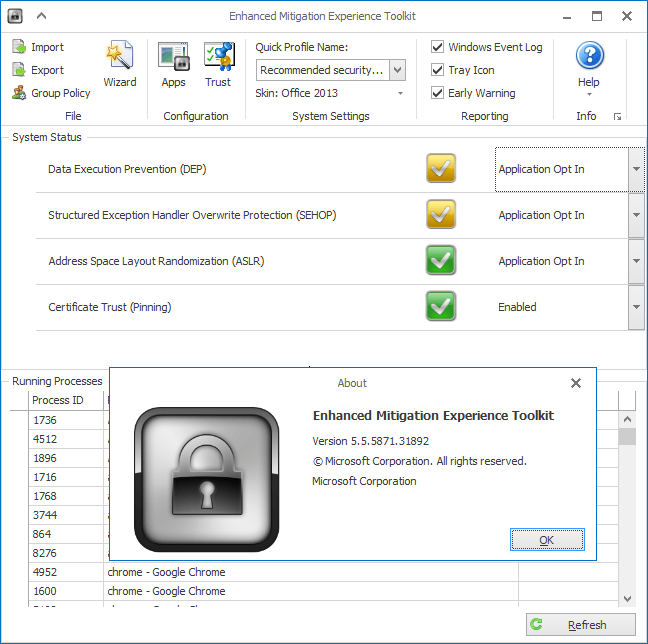Click the Recommended security profile field
Image resolution: width=648 pixels, height=644 pixels.
322,70
